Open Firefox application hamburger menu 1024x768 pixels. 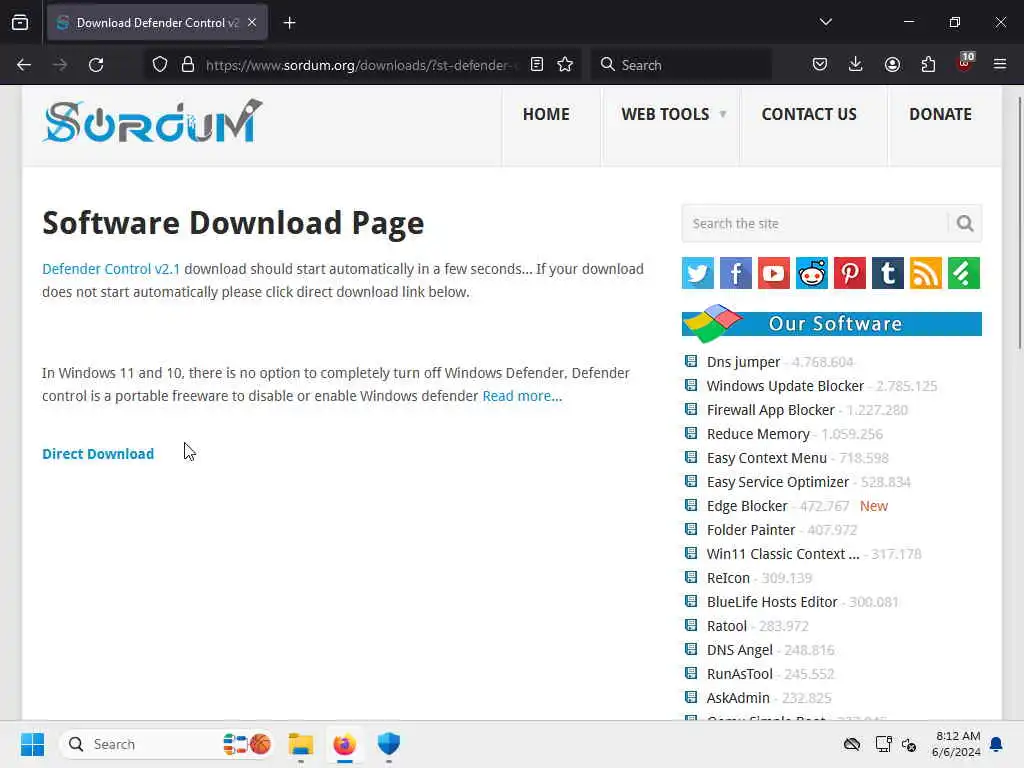[x=1000, y=65]
